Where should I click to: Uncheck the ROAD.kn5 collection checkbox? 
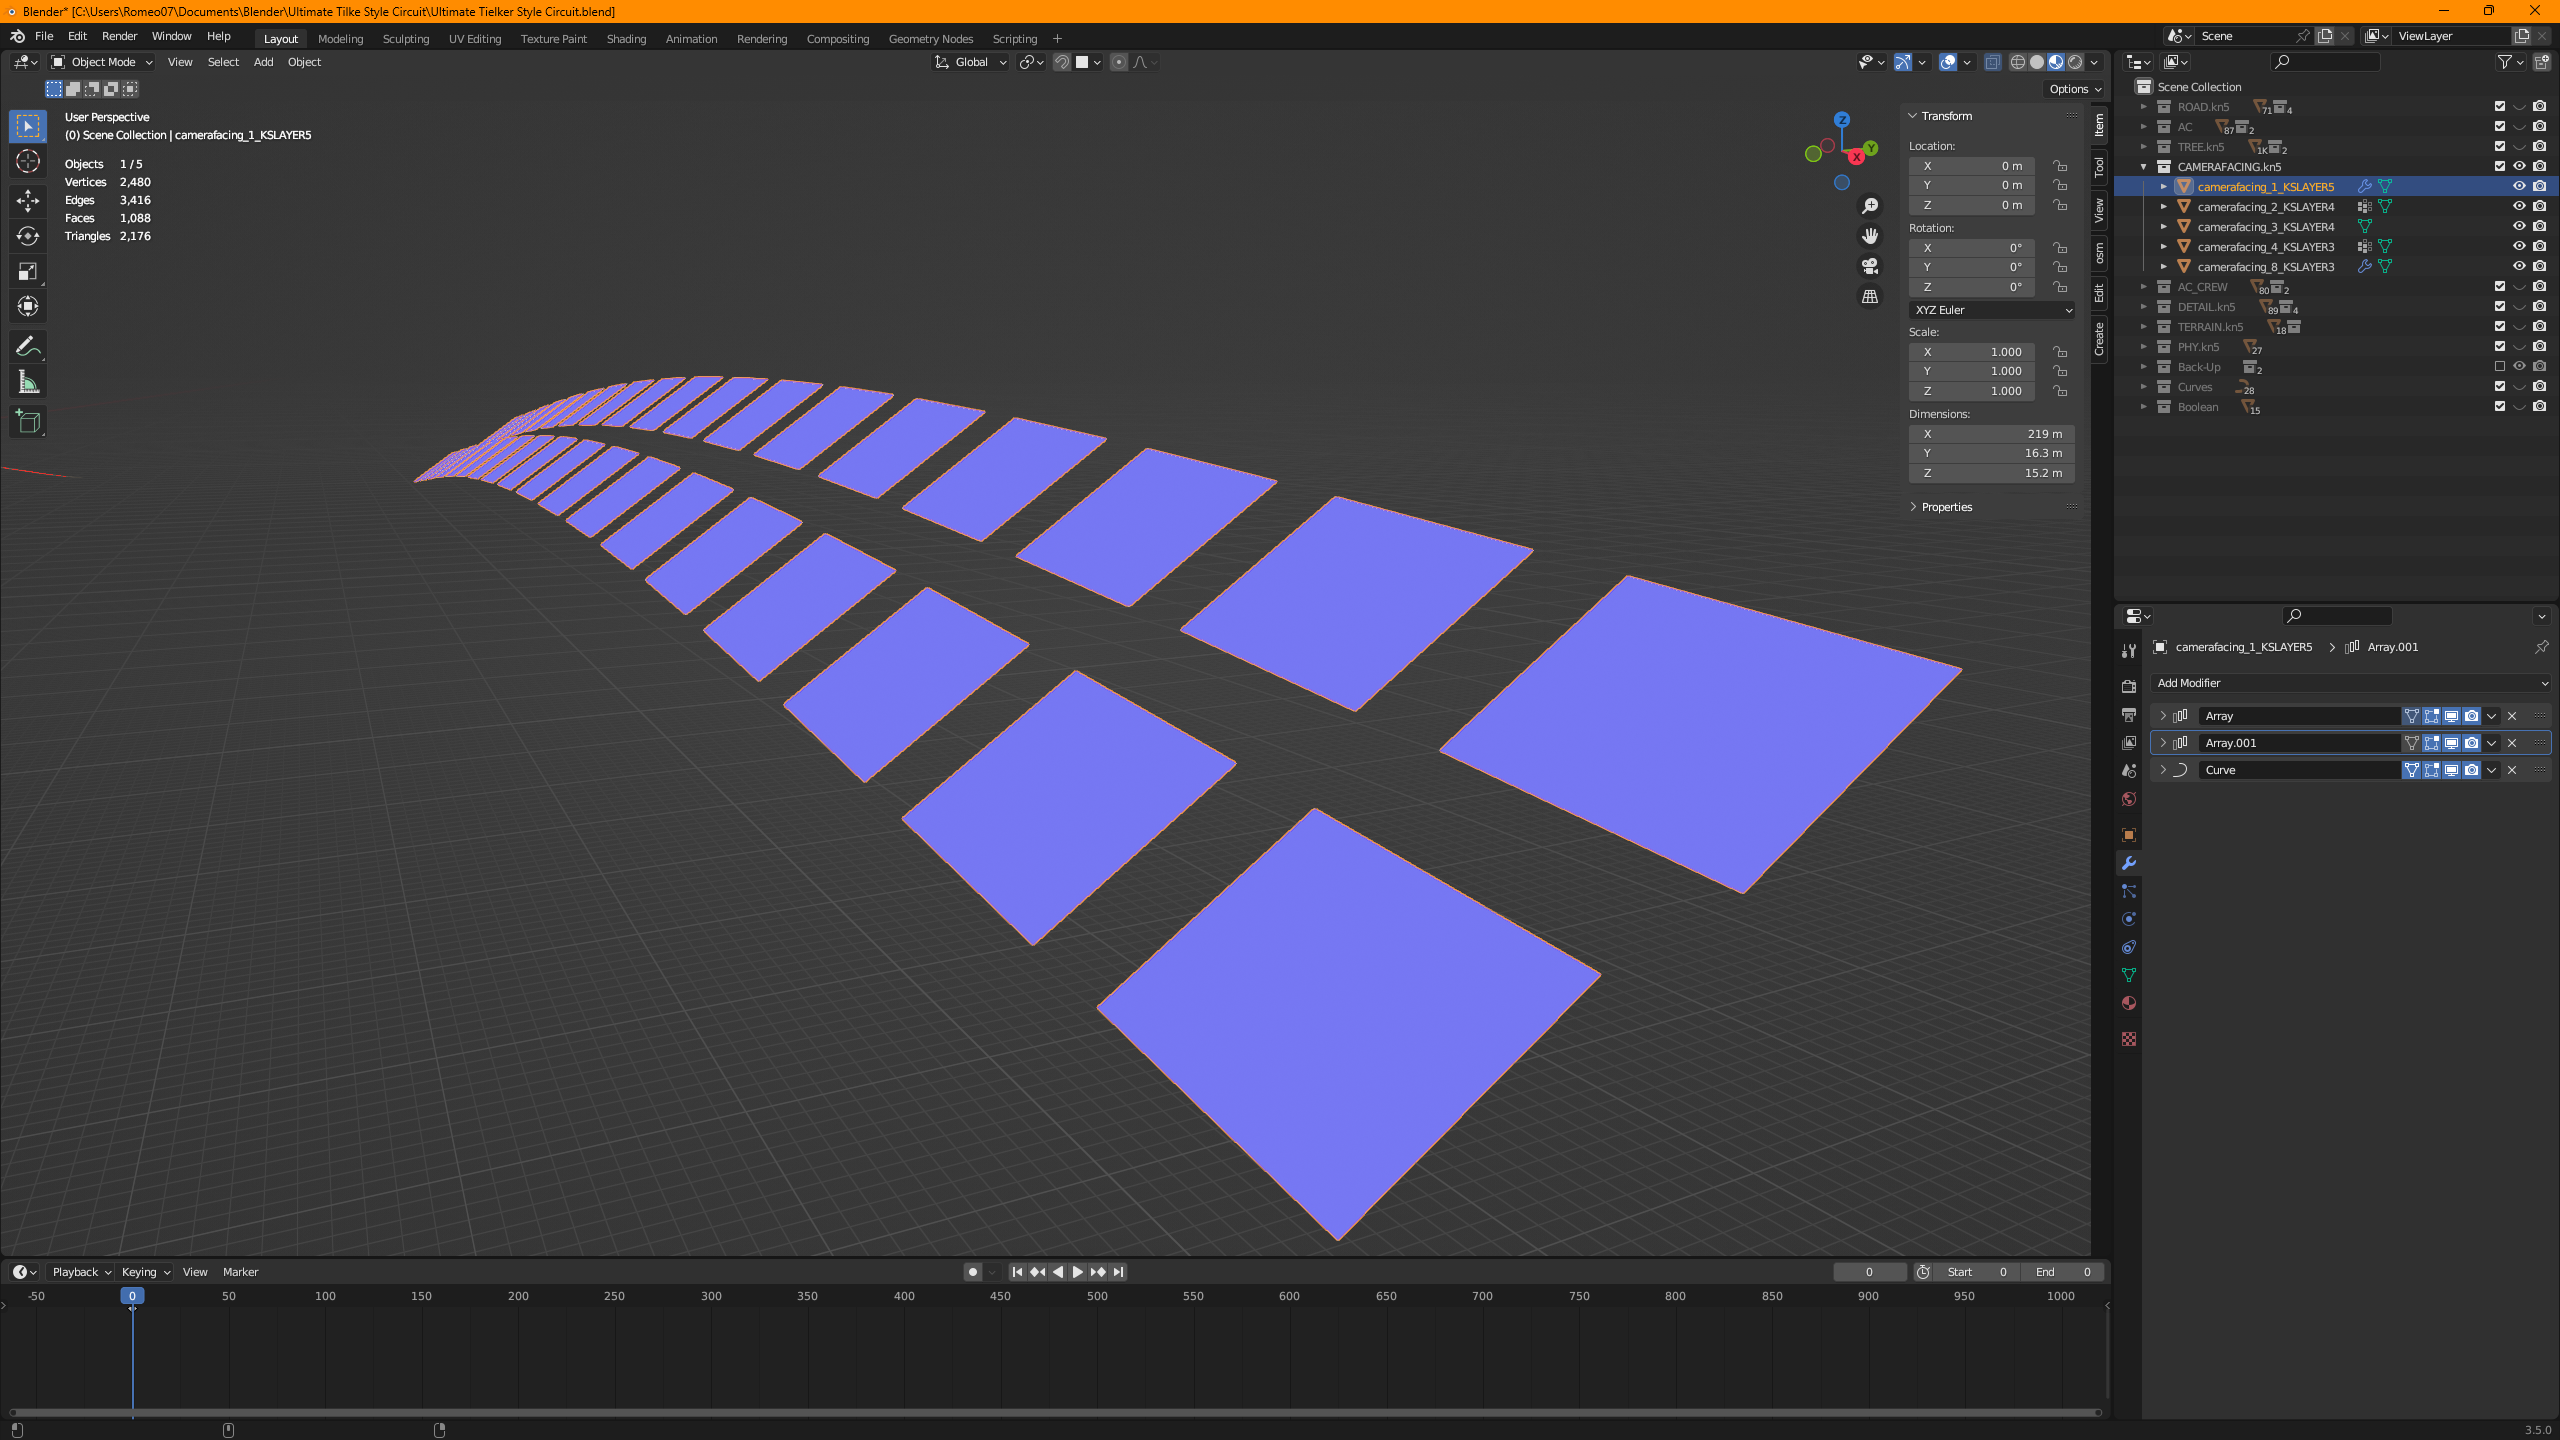tap(2500, 106)
